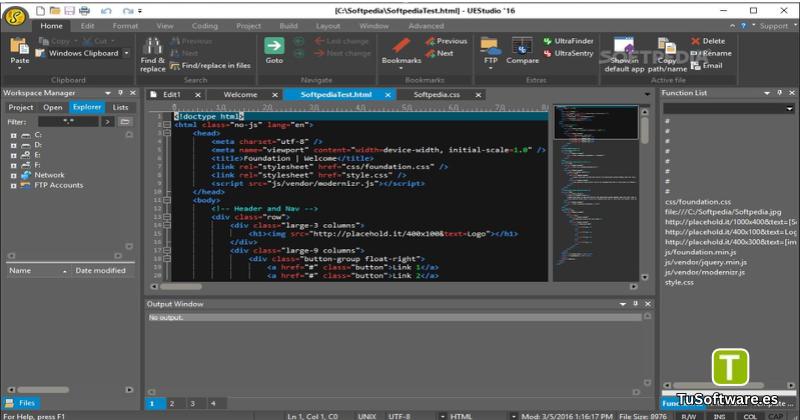800x420 pixels.
Task: Click Copy path/name icon
Action: (x=667, y=46)
